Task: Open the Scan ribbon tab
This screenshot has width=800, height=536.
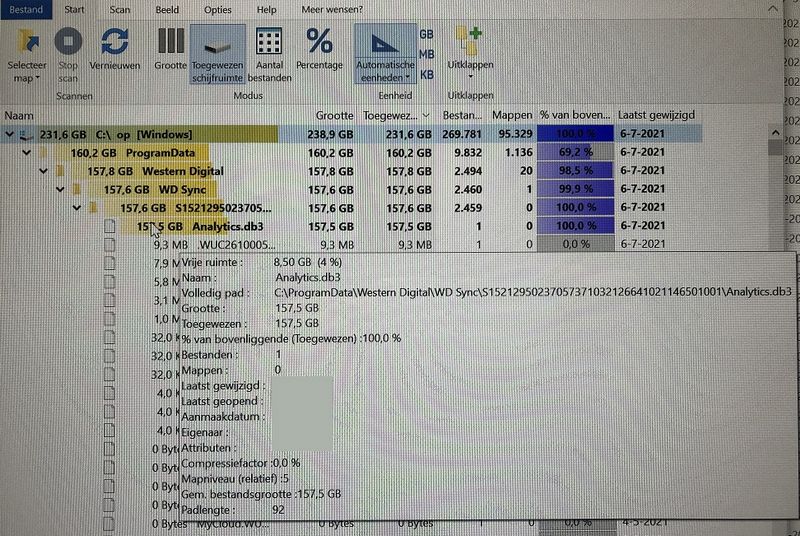Action: [120, 10]
